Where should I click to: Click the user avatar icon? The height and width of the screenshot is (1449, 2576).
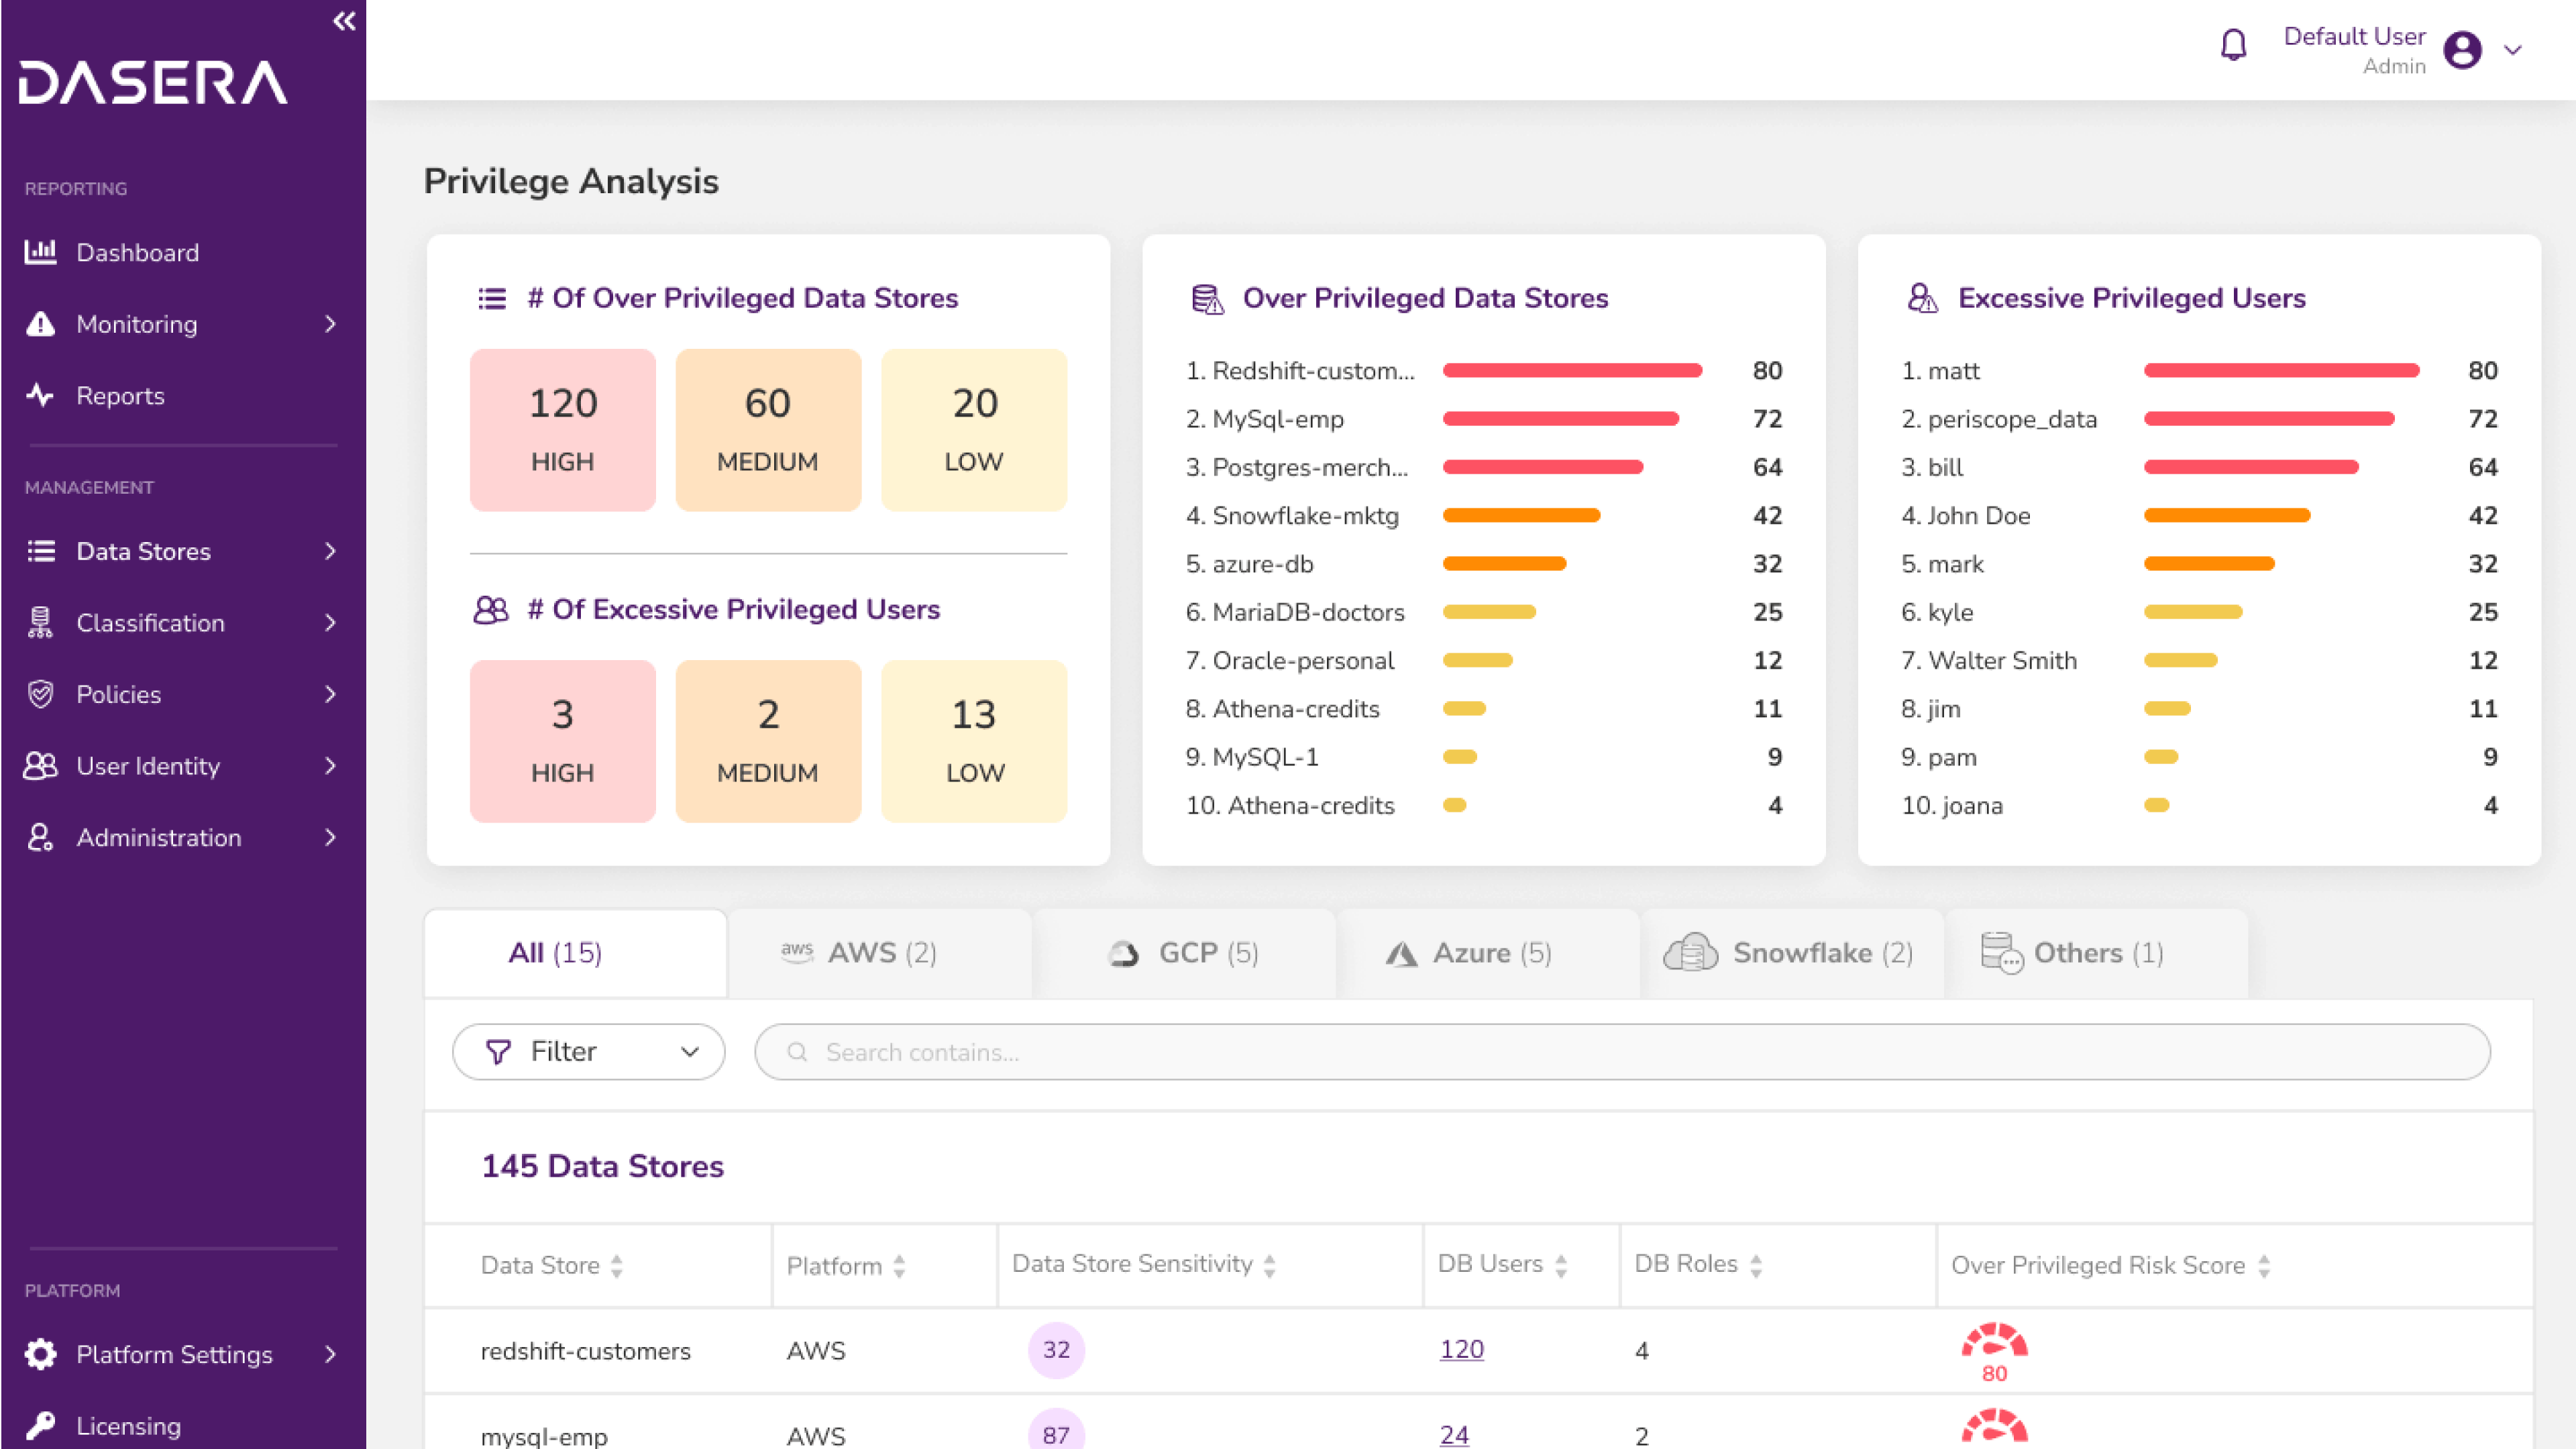(2462, 49)
